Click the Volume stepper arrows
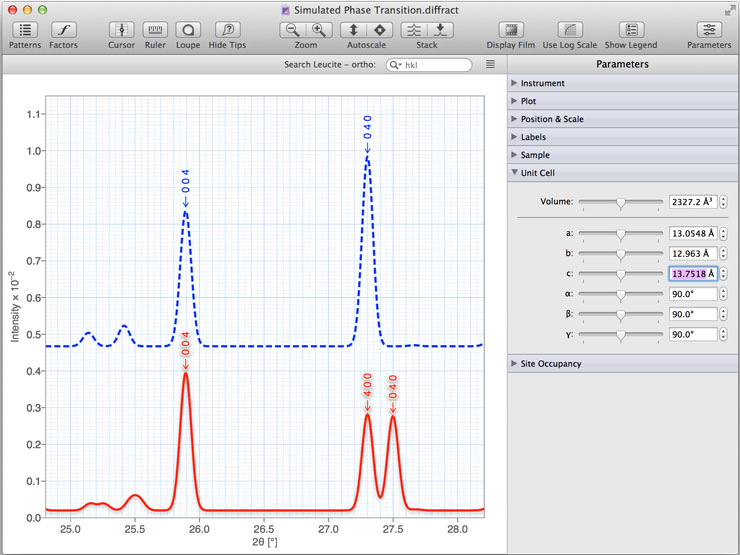 pos(723,202)
